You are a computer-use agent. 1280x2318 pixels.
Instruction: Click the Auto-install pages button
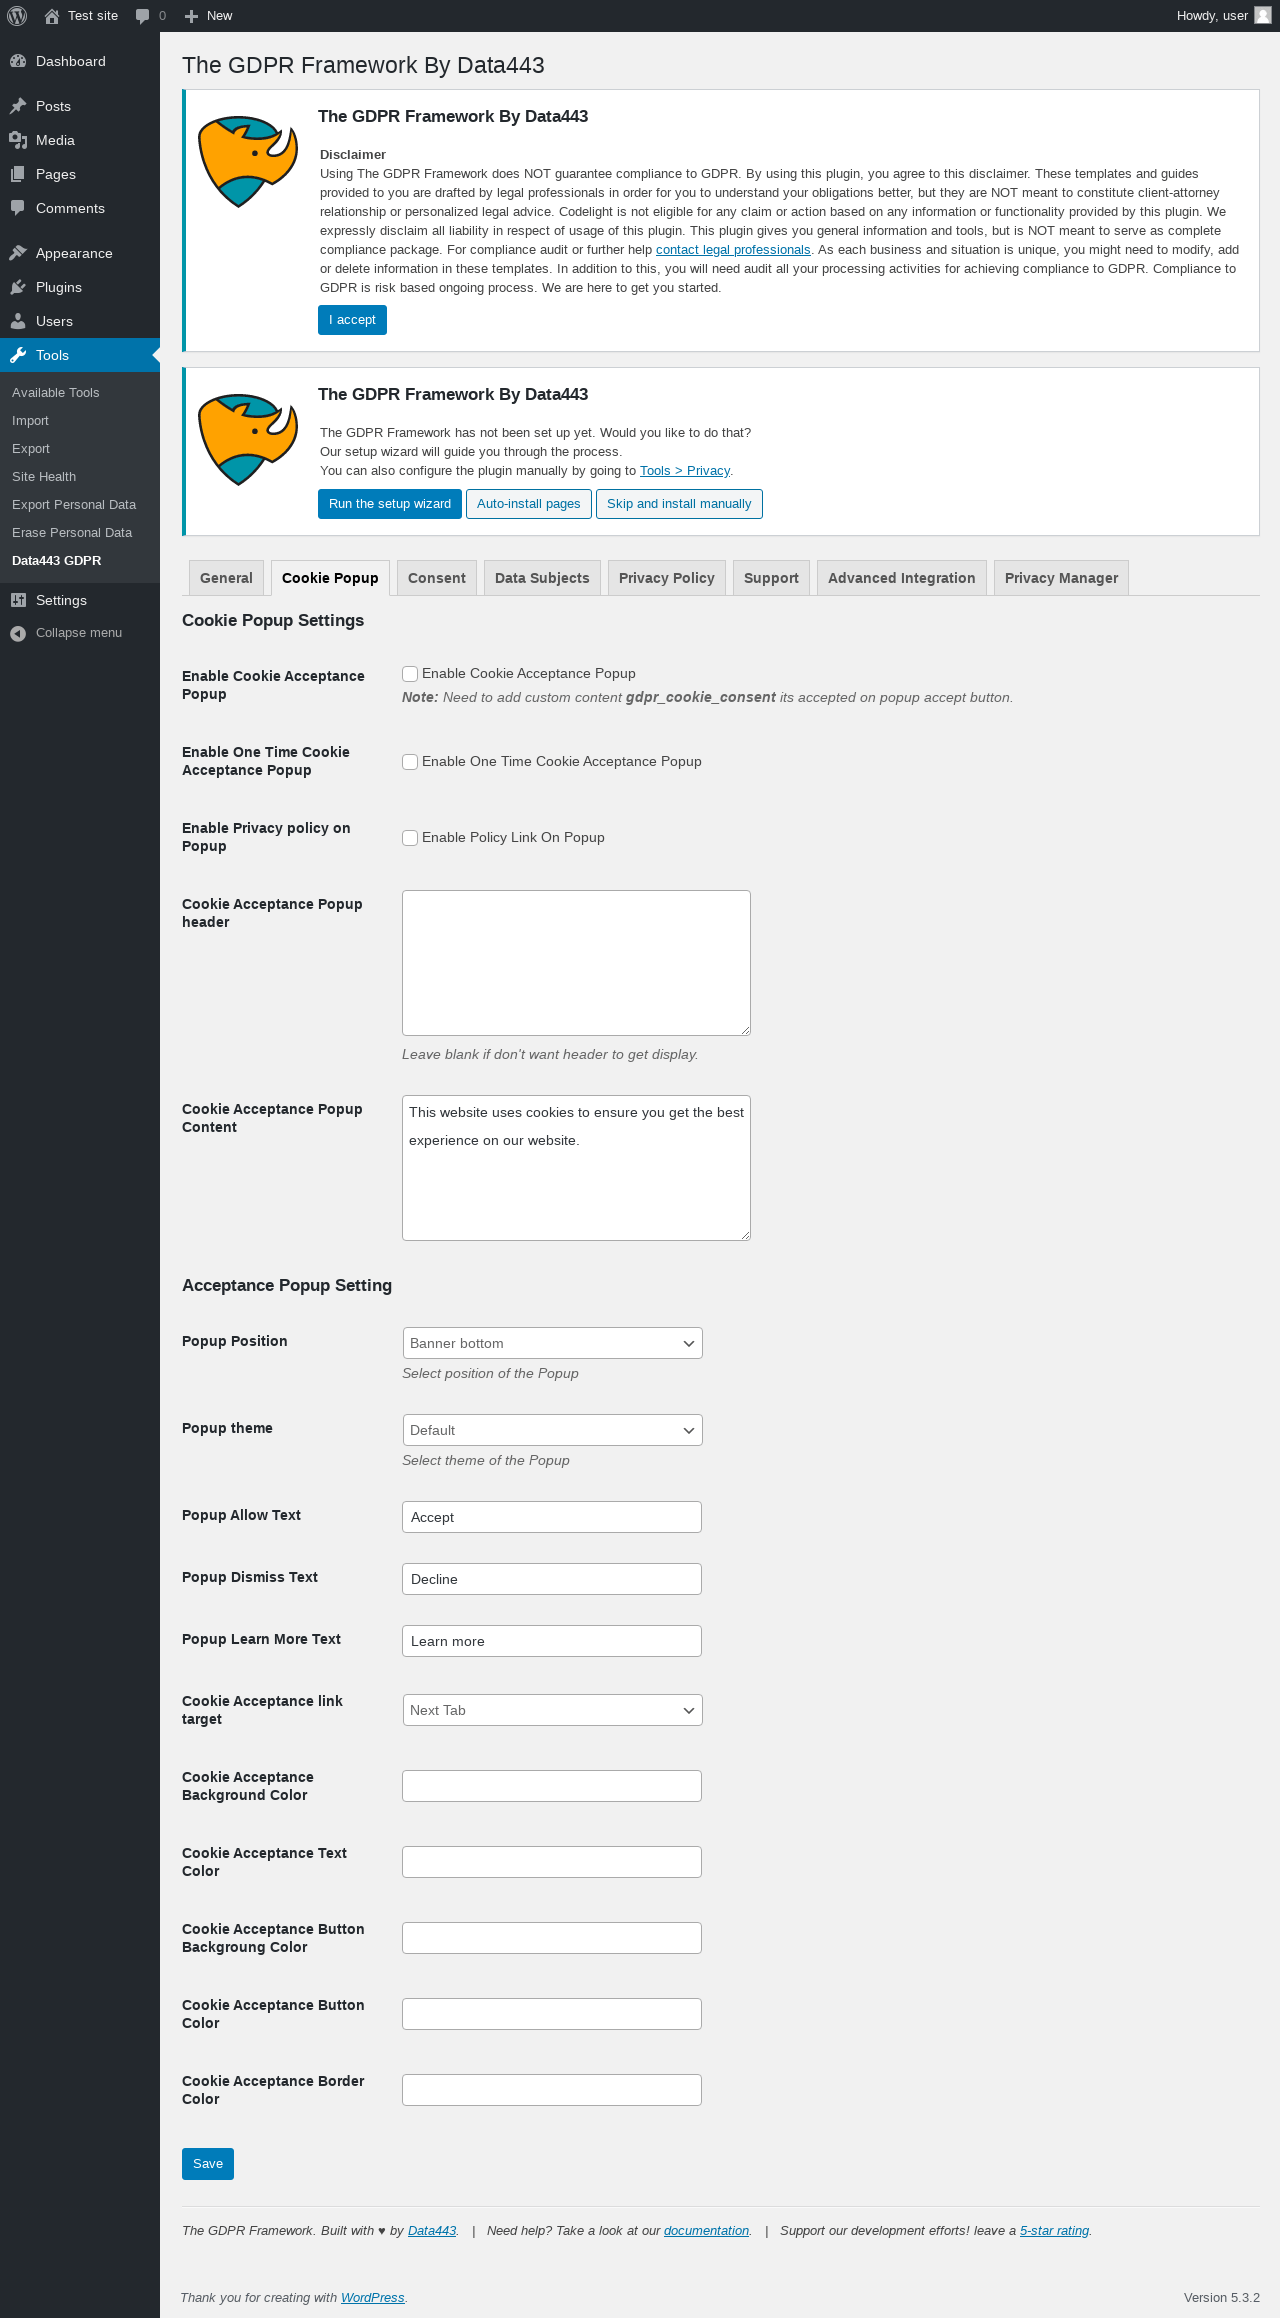(x=529, y=504)
